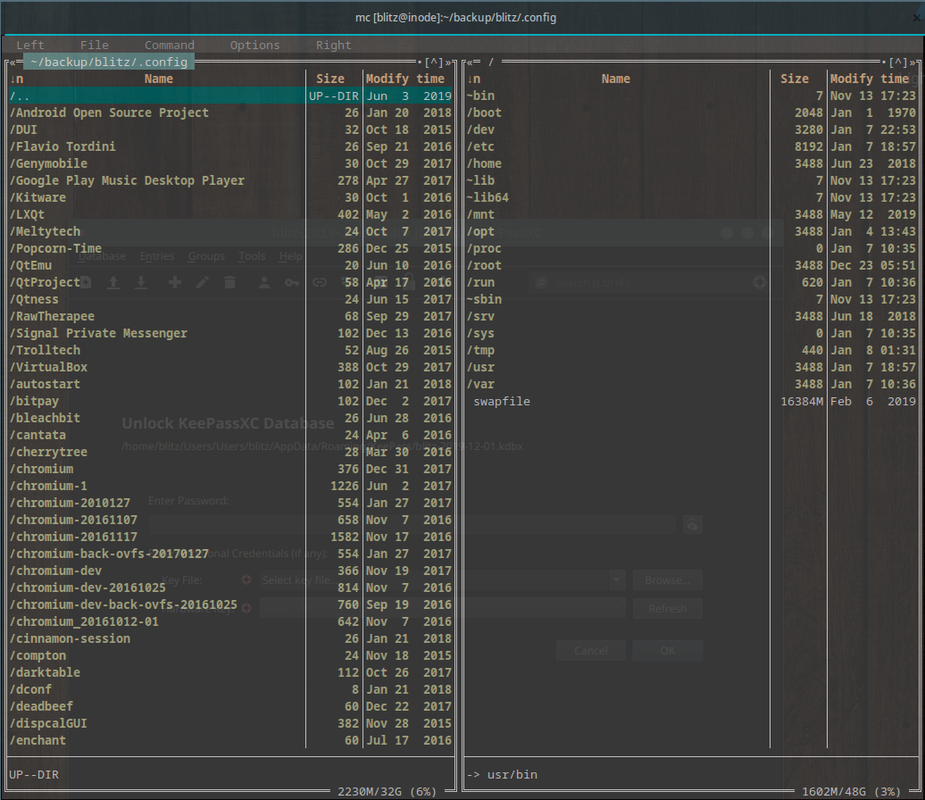Image resolution: width=925 pixels, height=800 pixels.
Task: Go forward with » in the .config panel
Action: 448,62
